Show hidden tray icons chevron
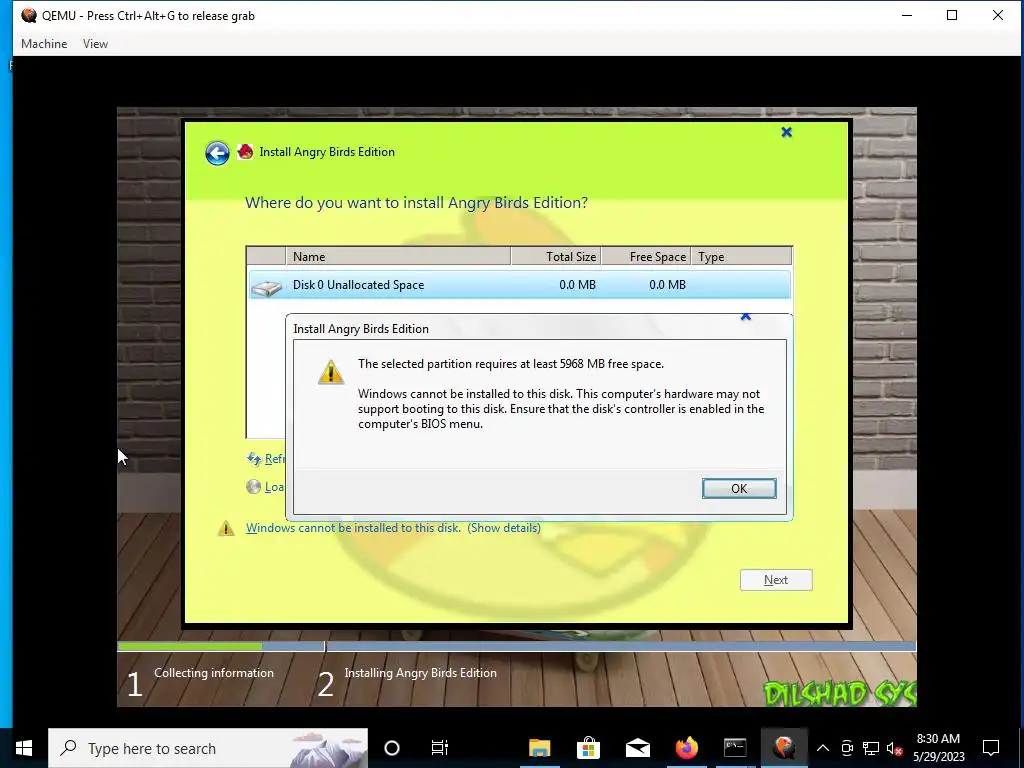The height and width of the screenshot is (768, 1024). [x=823, y=748]
